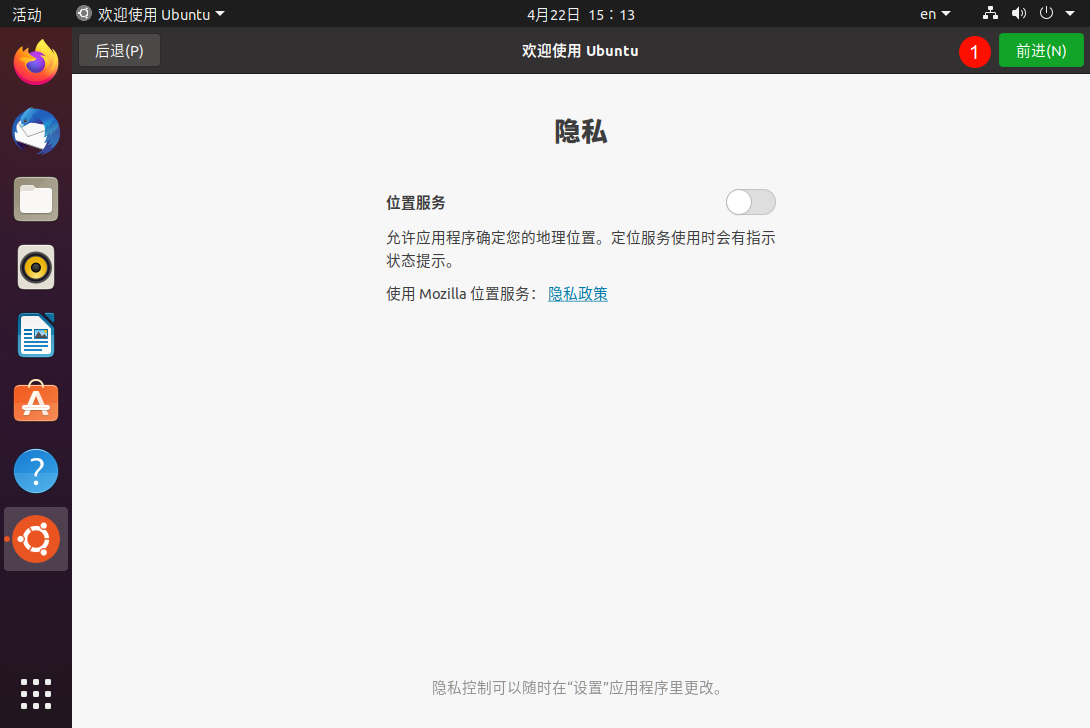The height and width of the screenshot is (728, 1090).
Task: Go back with 后退(P) button
Action: [120, 51]
